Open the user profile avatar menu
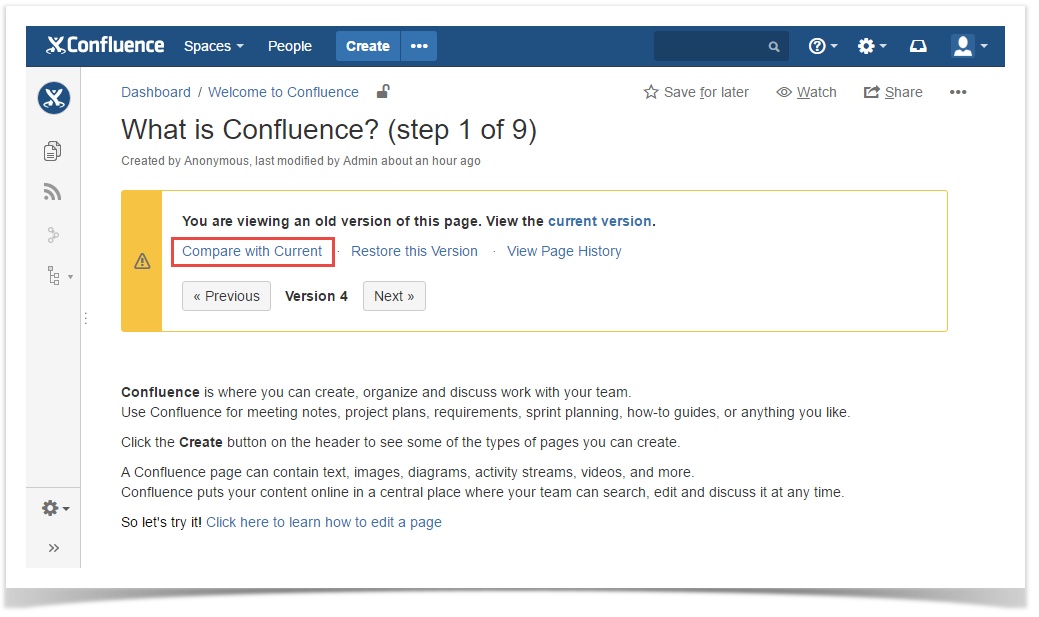The height and width of the screenshot is (617, 1039). (x=969, y=46)
